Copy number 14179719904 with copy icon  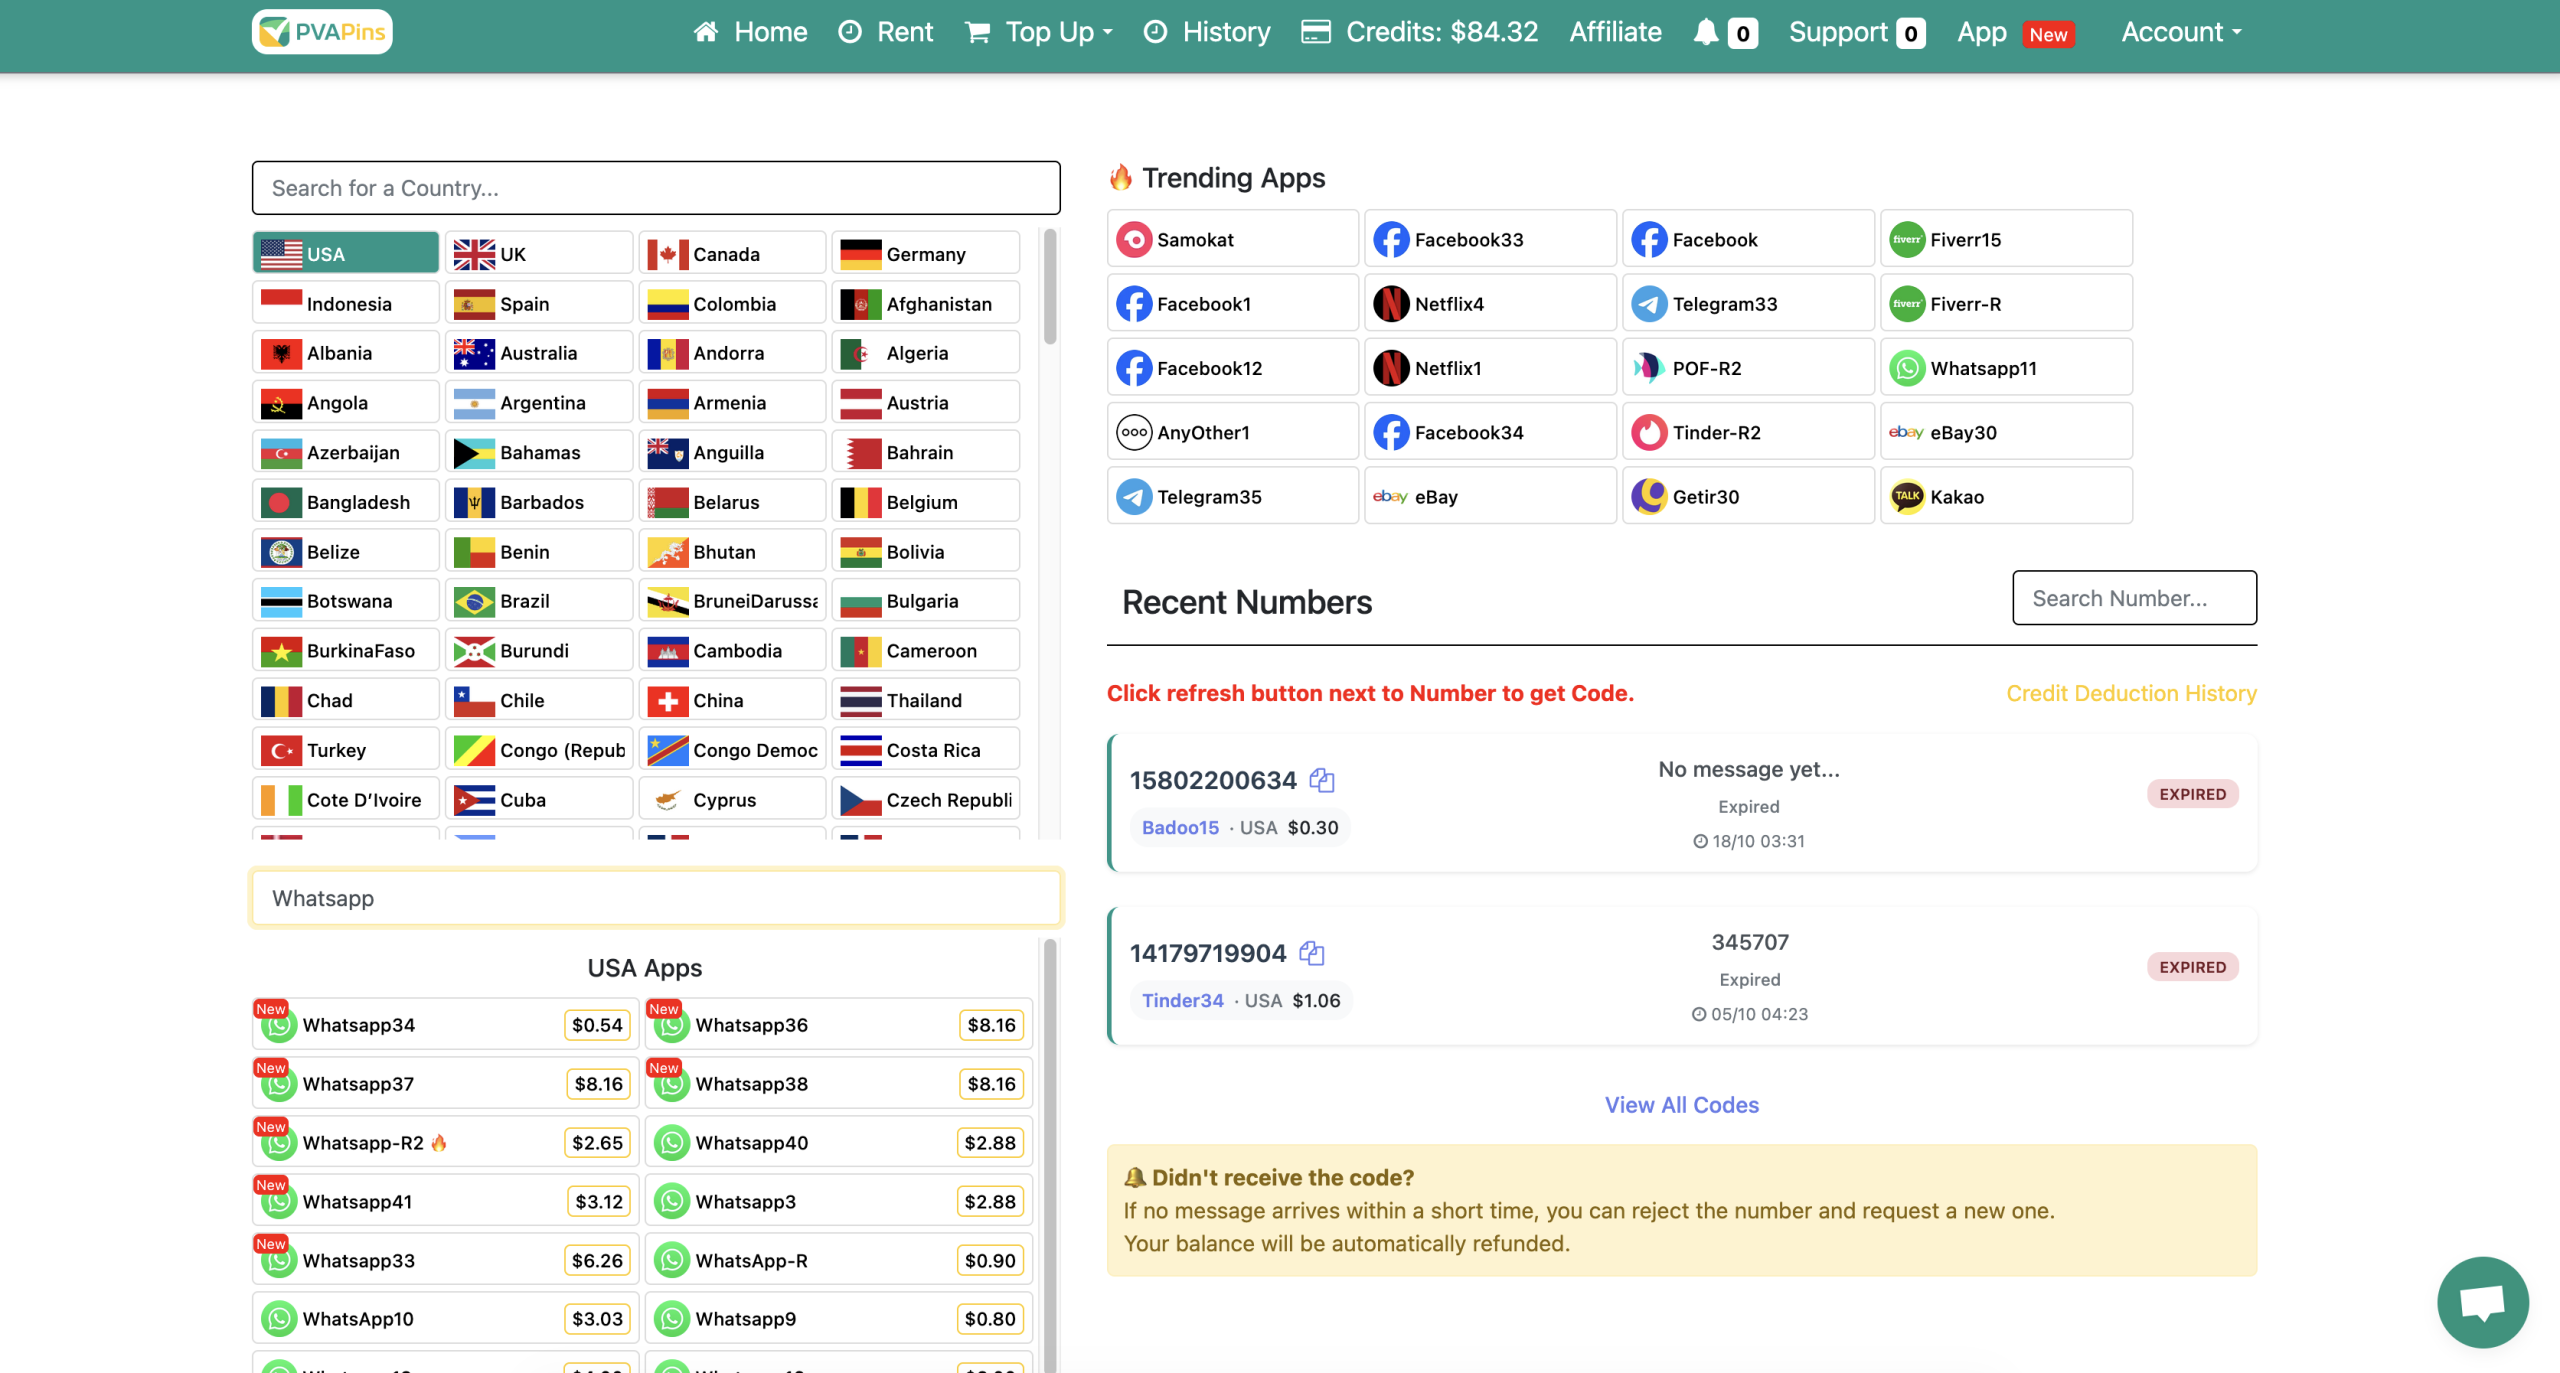pyautogui.click(x=1311, y=953)
